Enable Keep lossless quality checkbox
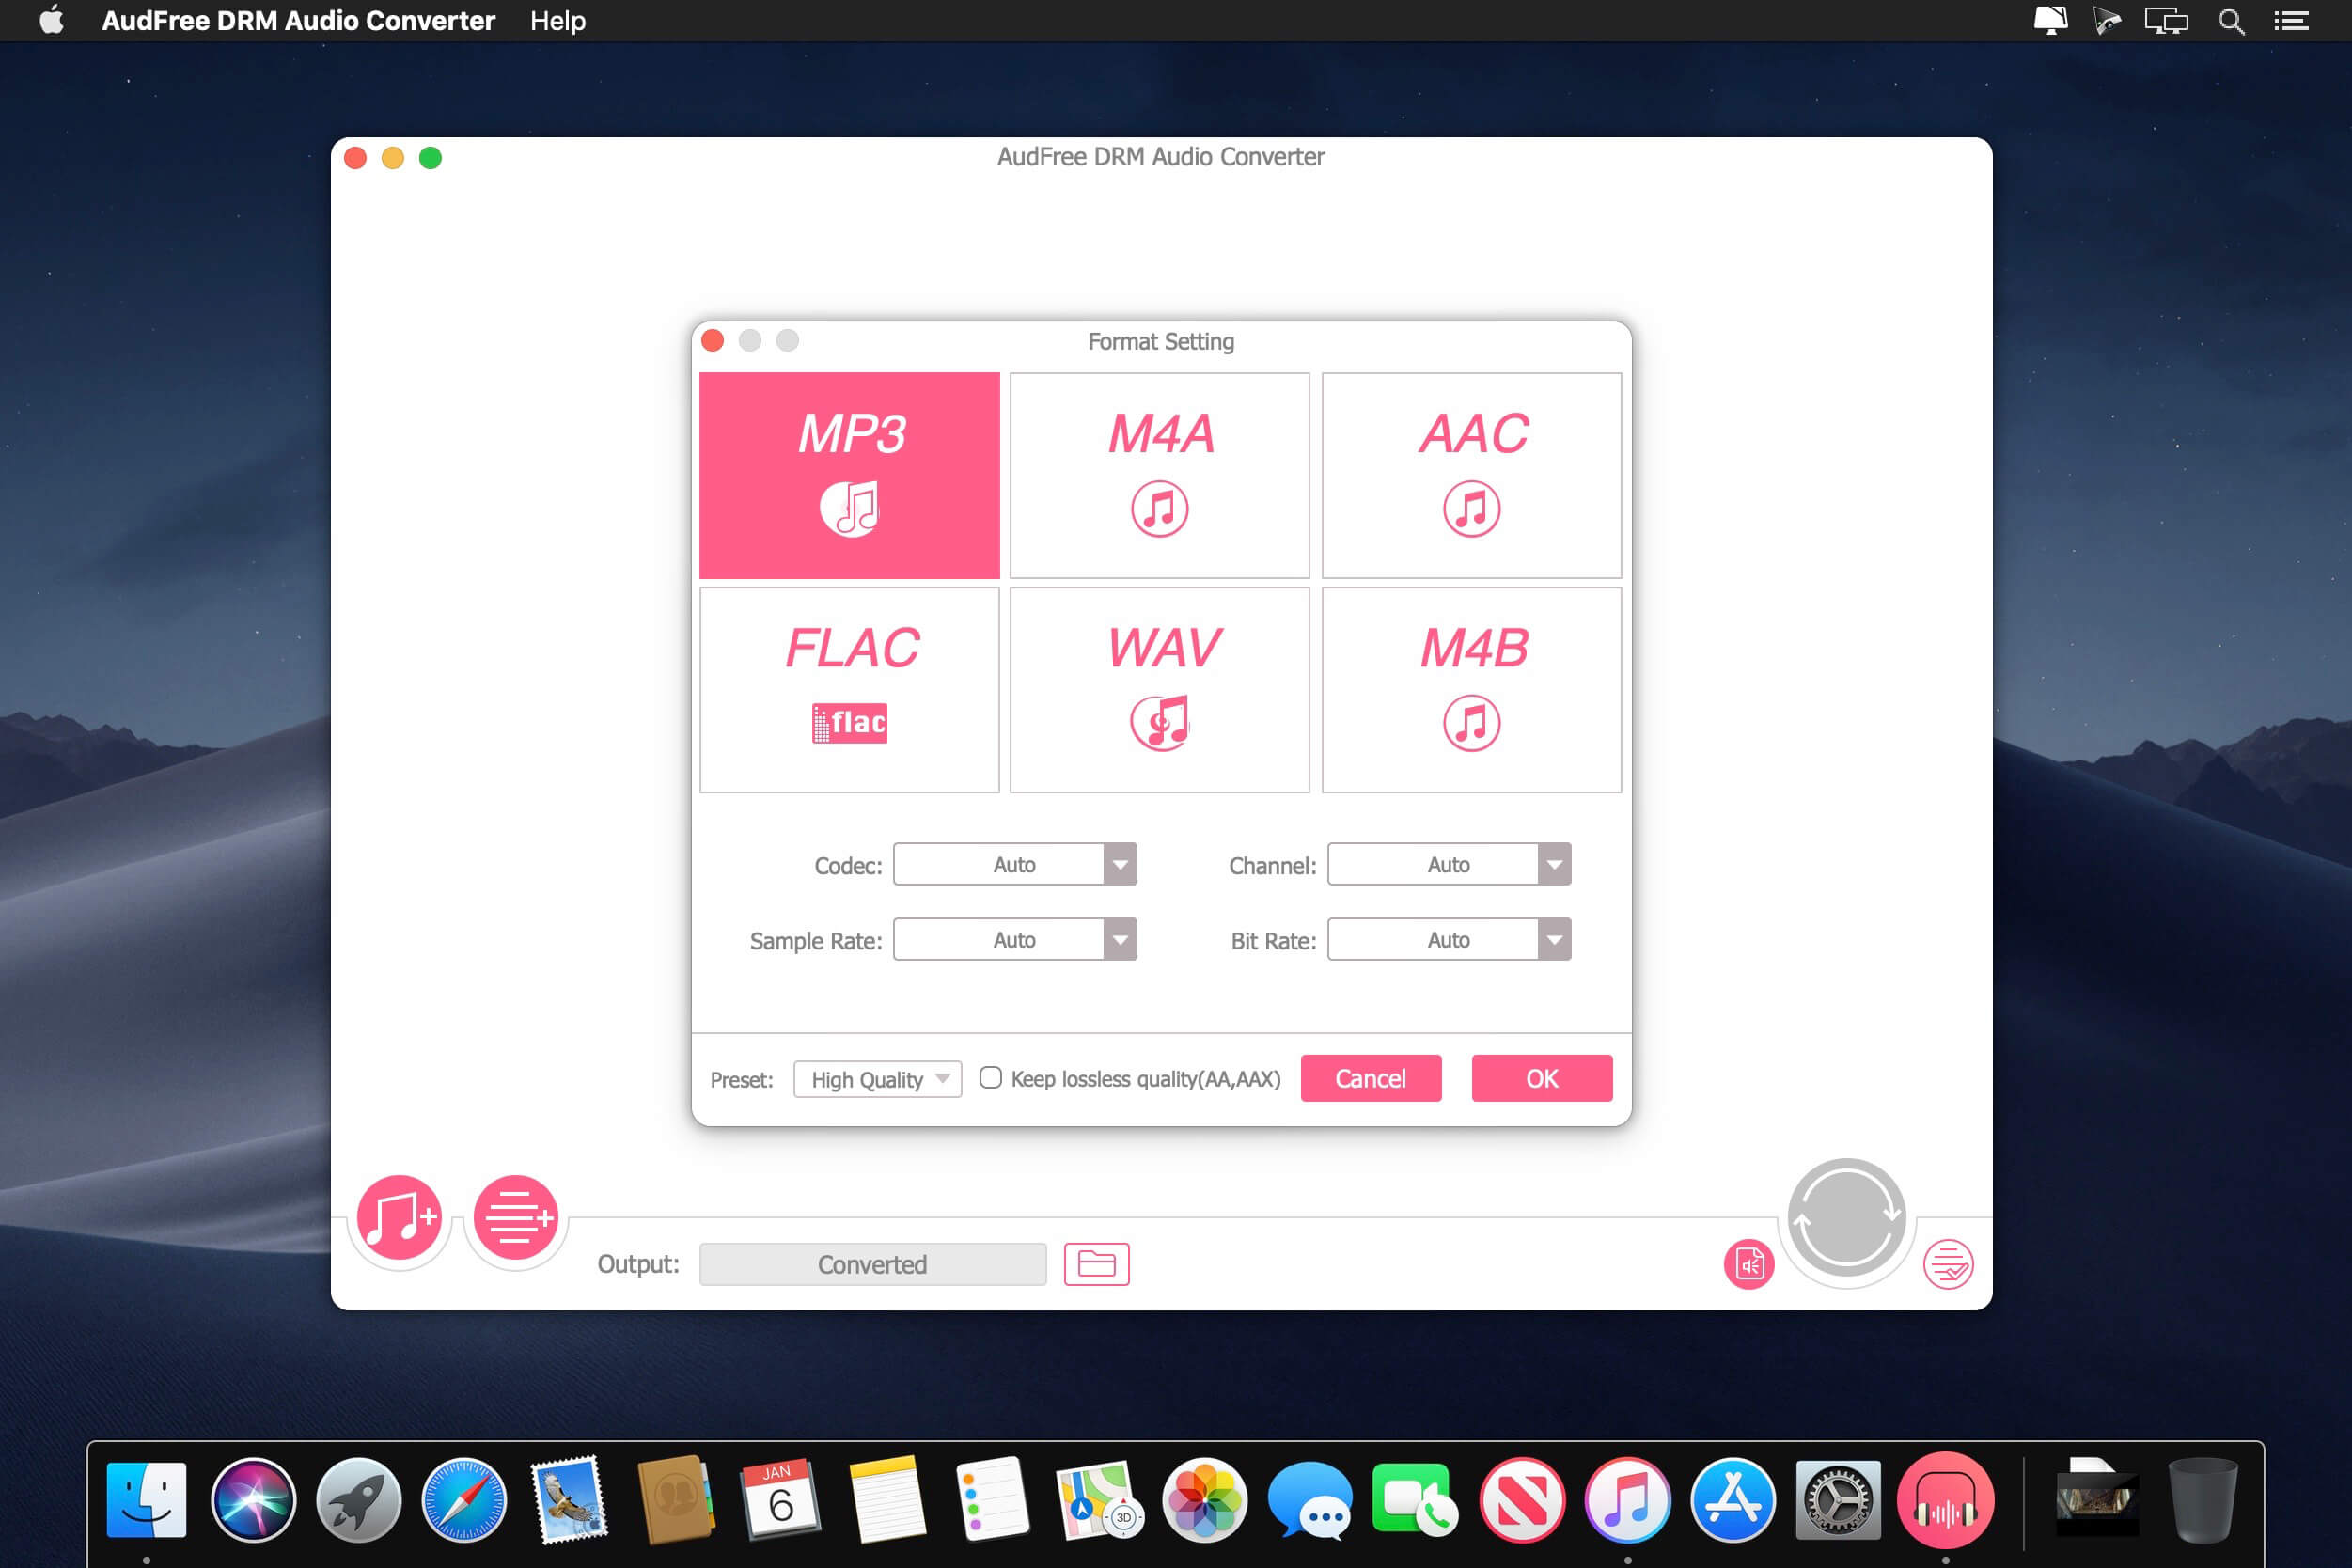 coord(990,1078)
